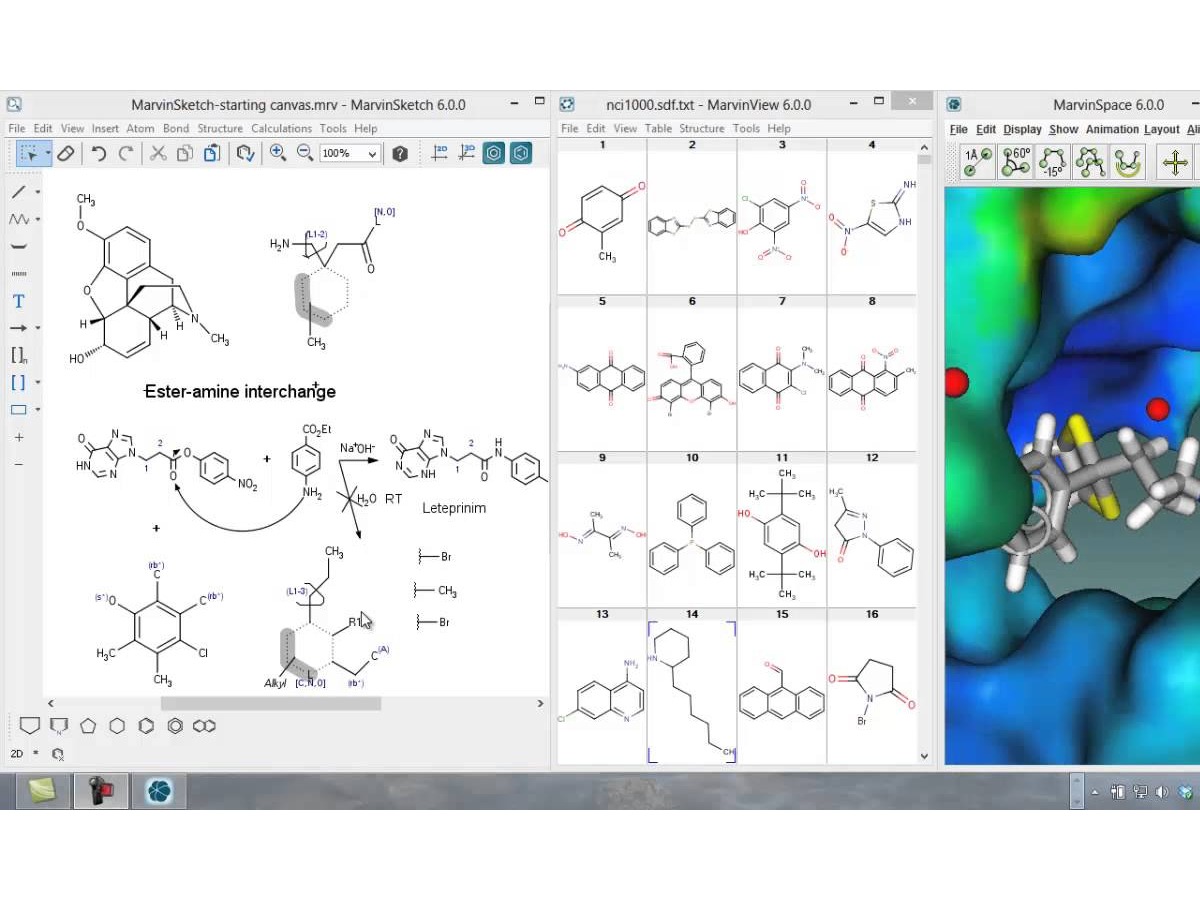Click the Help question mark button
Screen dimensions: 1200x900
400,153
